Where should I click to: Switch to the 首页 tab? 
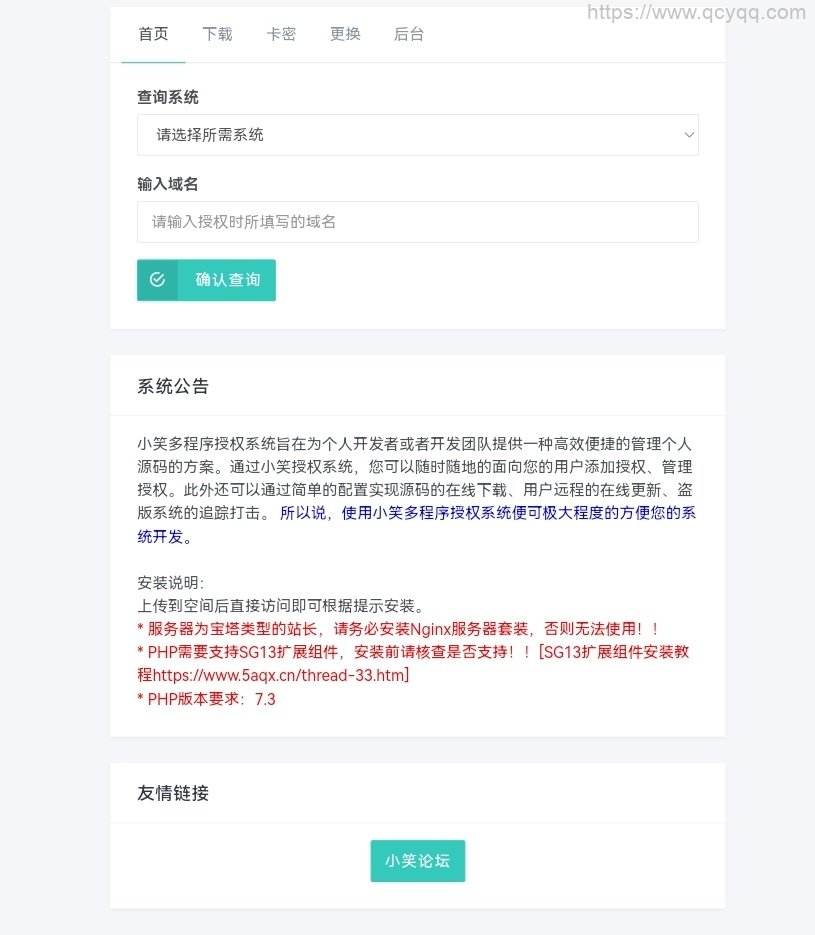[x=153, y=34]
